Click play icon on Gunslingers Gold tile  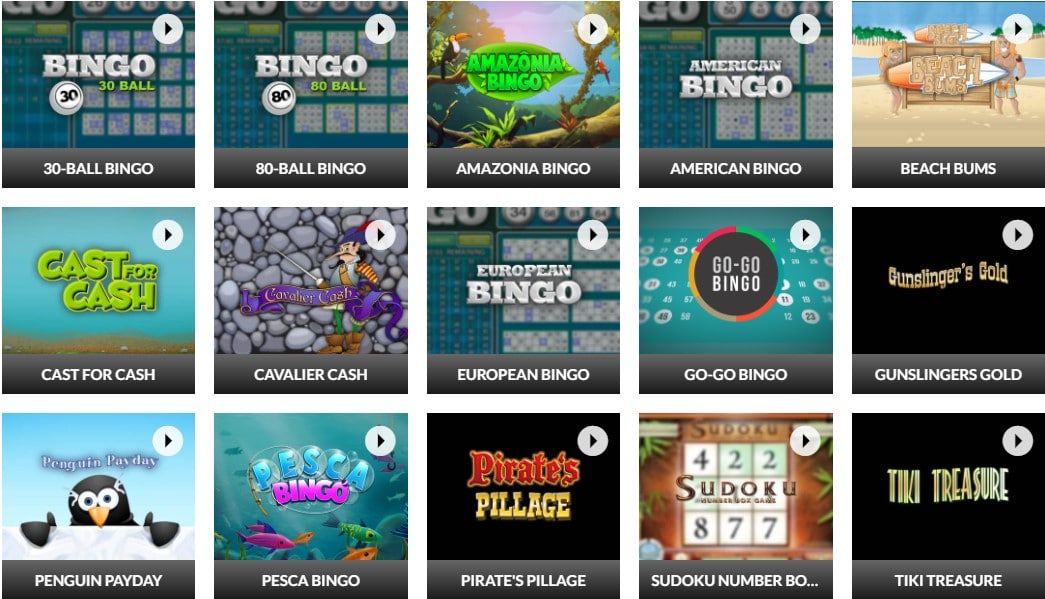coord(1018,235)
